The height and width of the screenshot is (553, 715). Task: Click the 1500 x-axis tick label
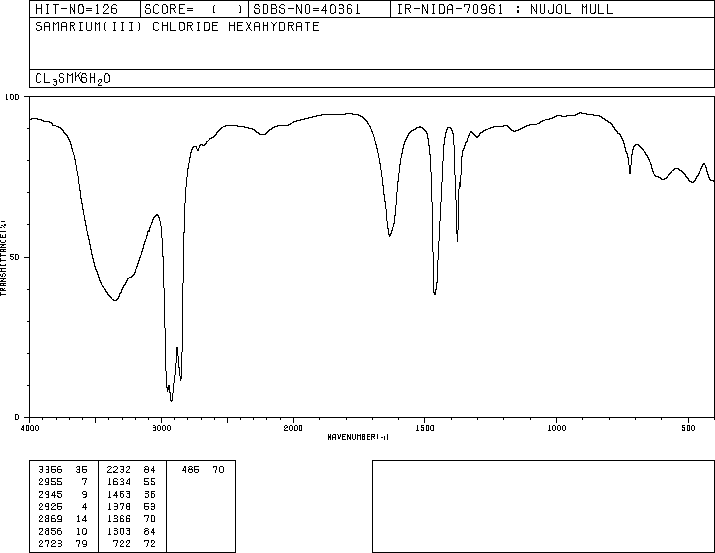point(425,428)
